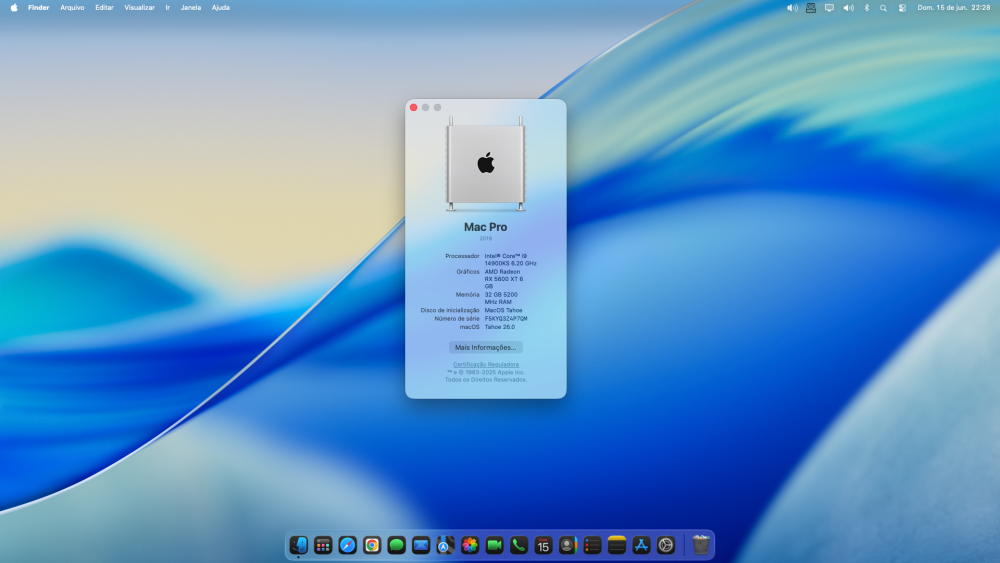Open System Settings gear in Dock
The height and width of the screenshot is (563, 1000).
click(x=666, y=545)
